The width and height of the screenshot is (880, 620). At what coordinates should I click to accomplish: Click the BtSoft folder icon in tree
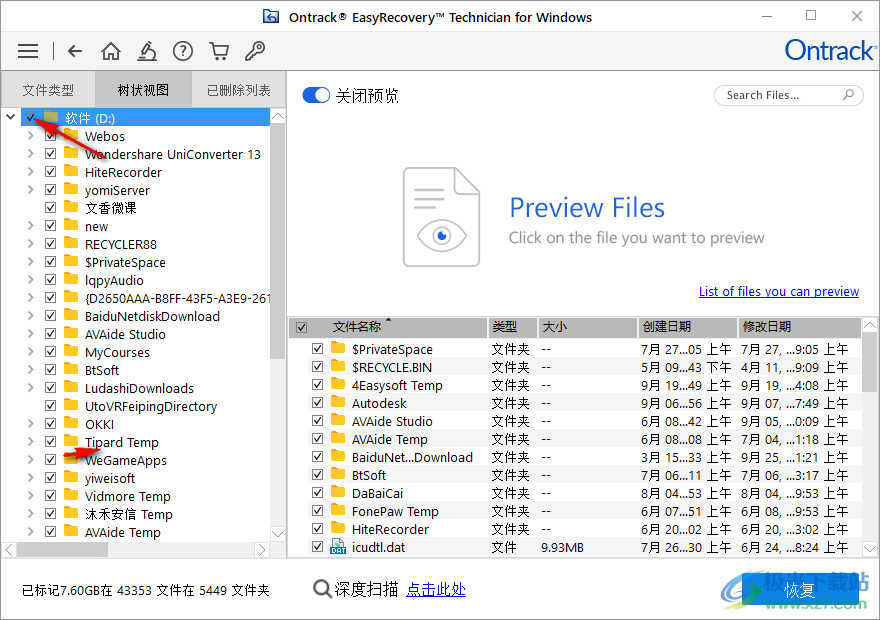pos(71,369)
